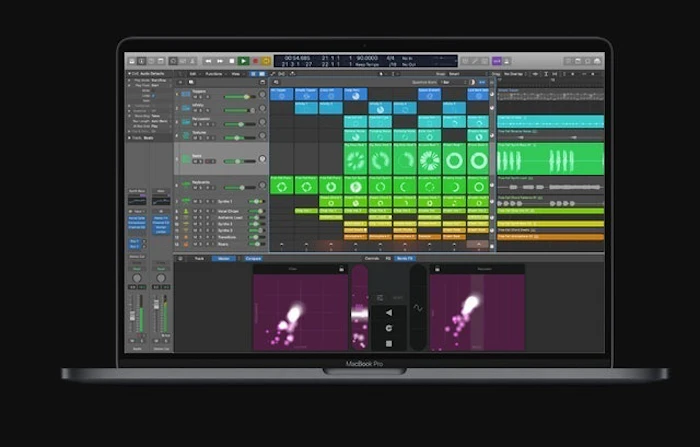The height and width of the screenshot is (447, 700).
Task: Adjust the Textures track volume slider
Action: click(239, 138)
